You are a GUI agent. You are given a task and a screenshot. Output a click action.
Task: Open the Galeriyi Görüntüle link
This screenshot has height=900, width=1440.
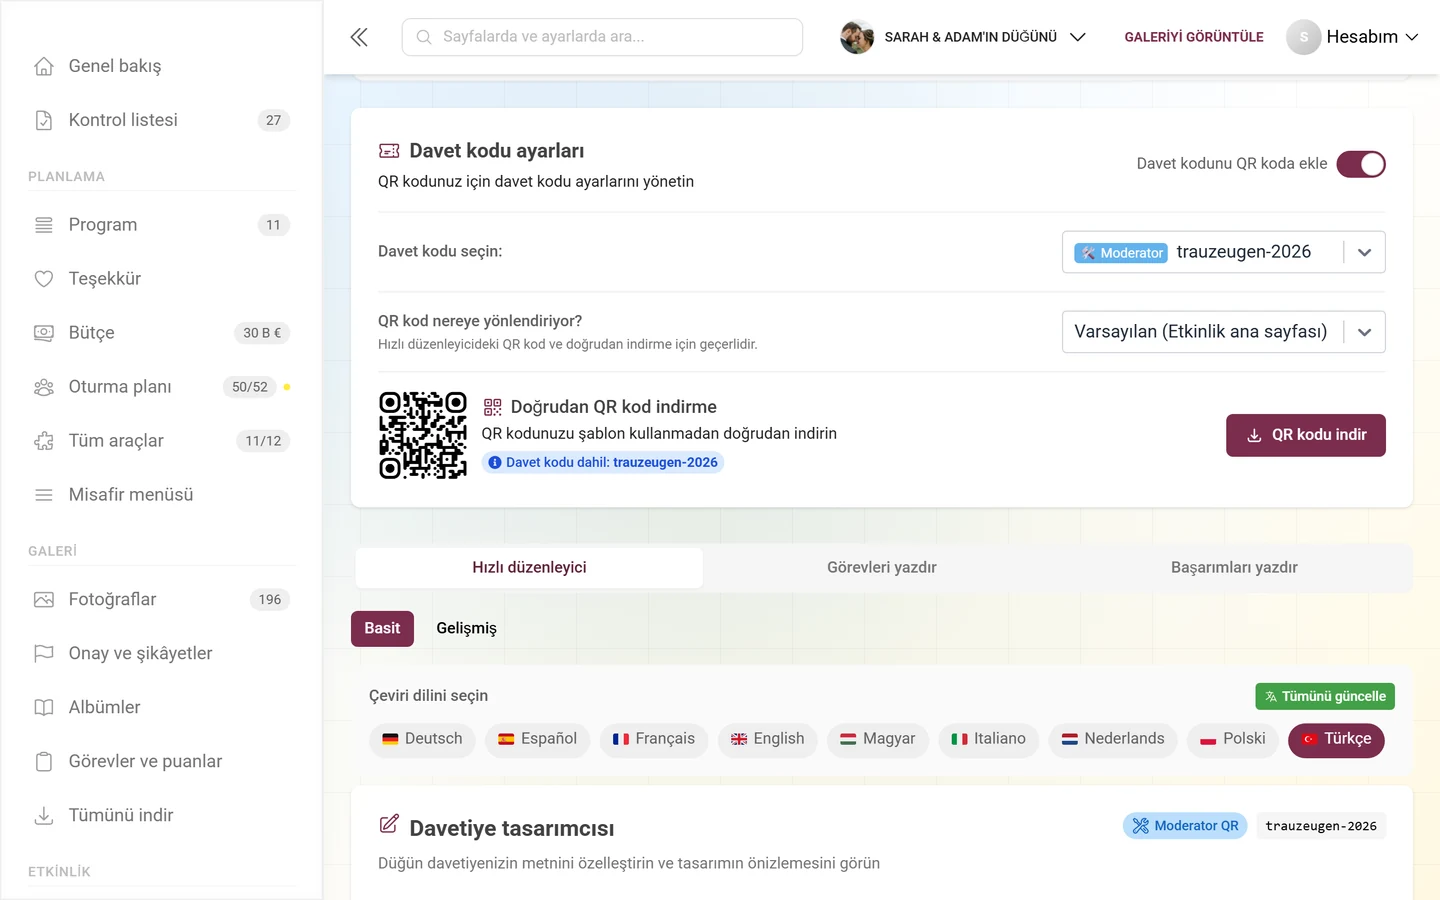[1194, 37]
